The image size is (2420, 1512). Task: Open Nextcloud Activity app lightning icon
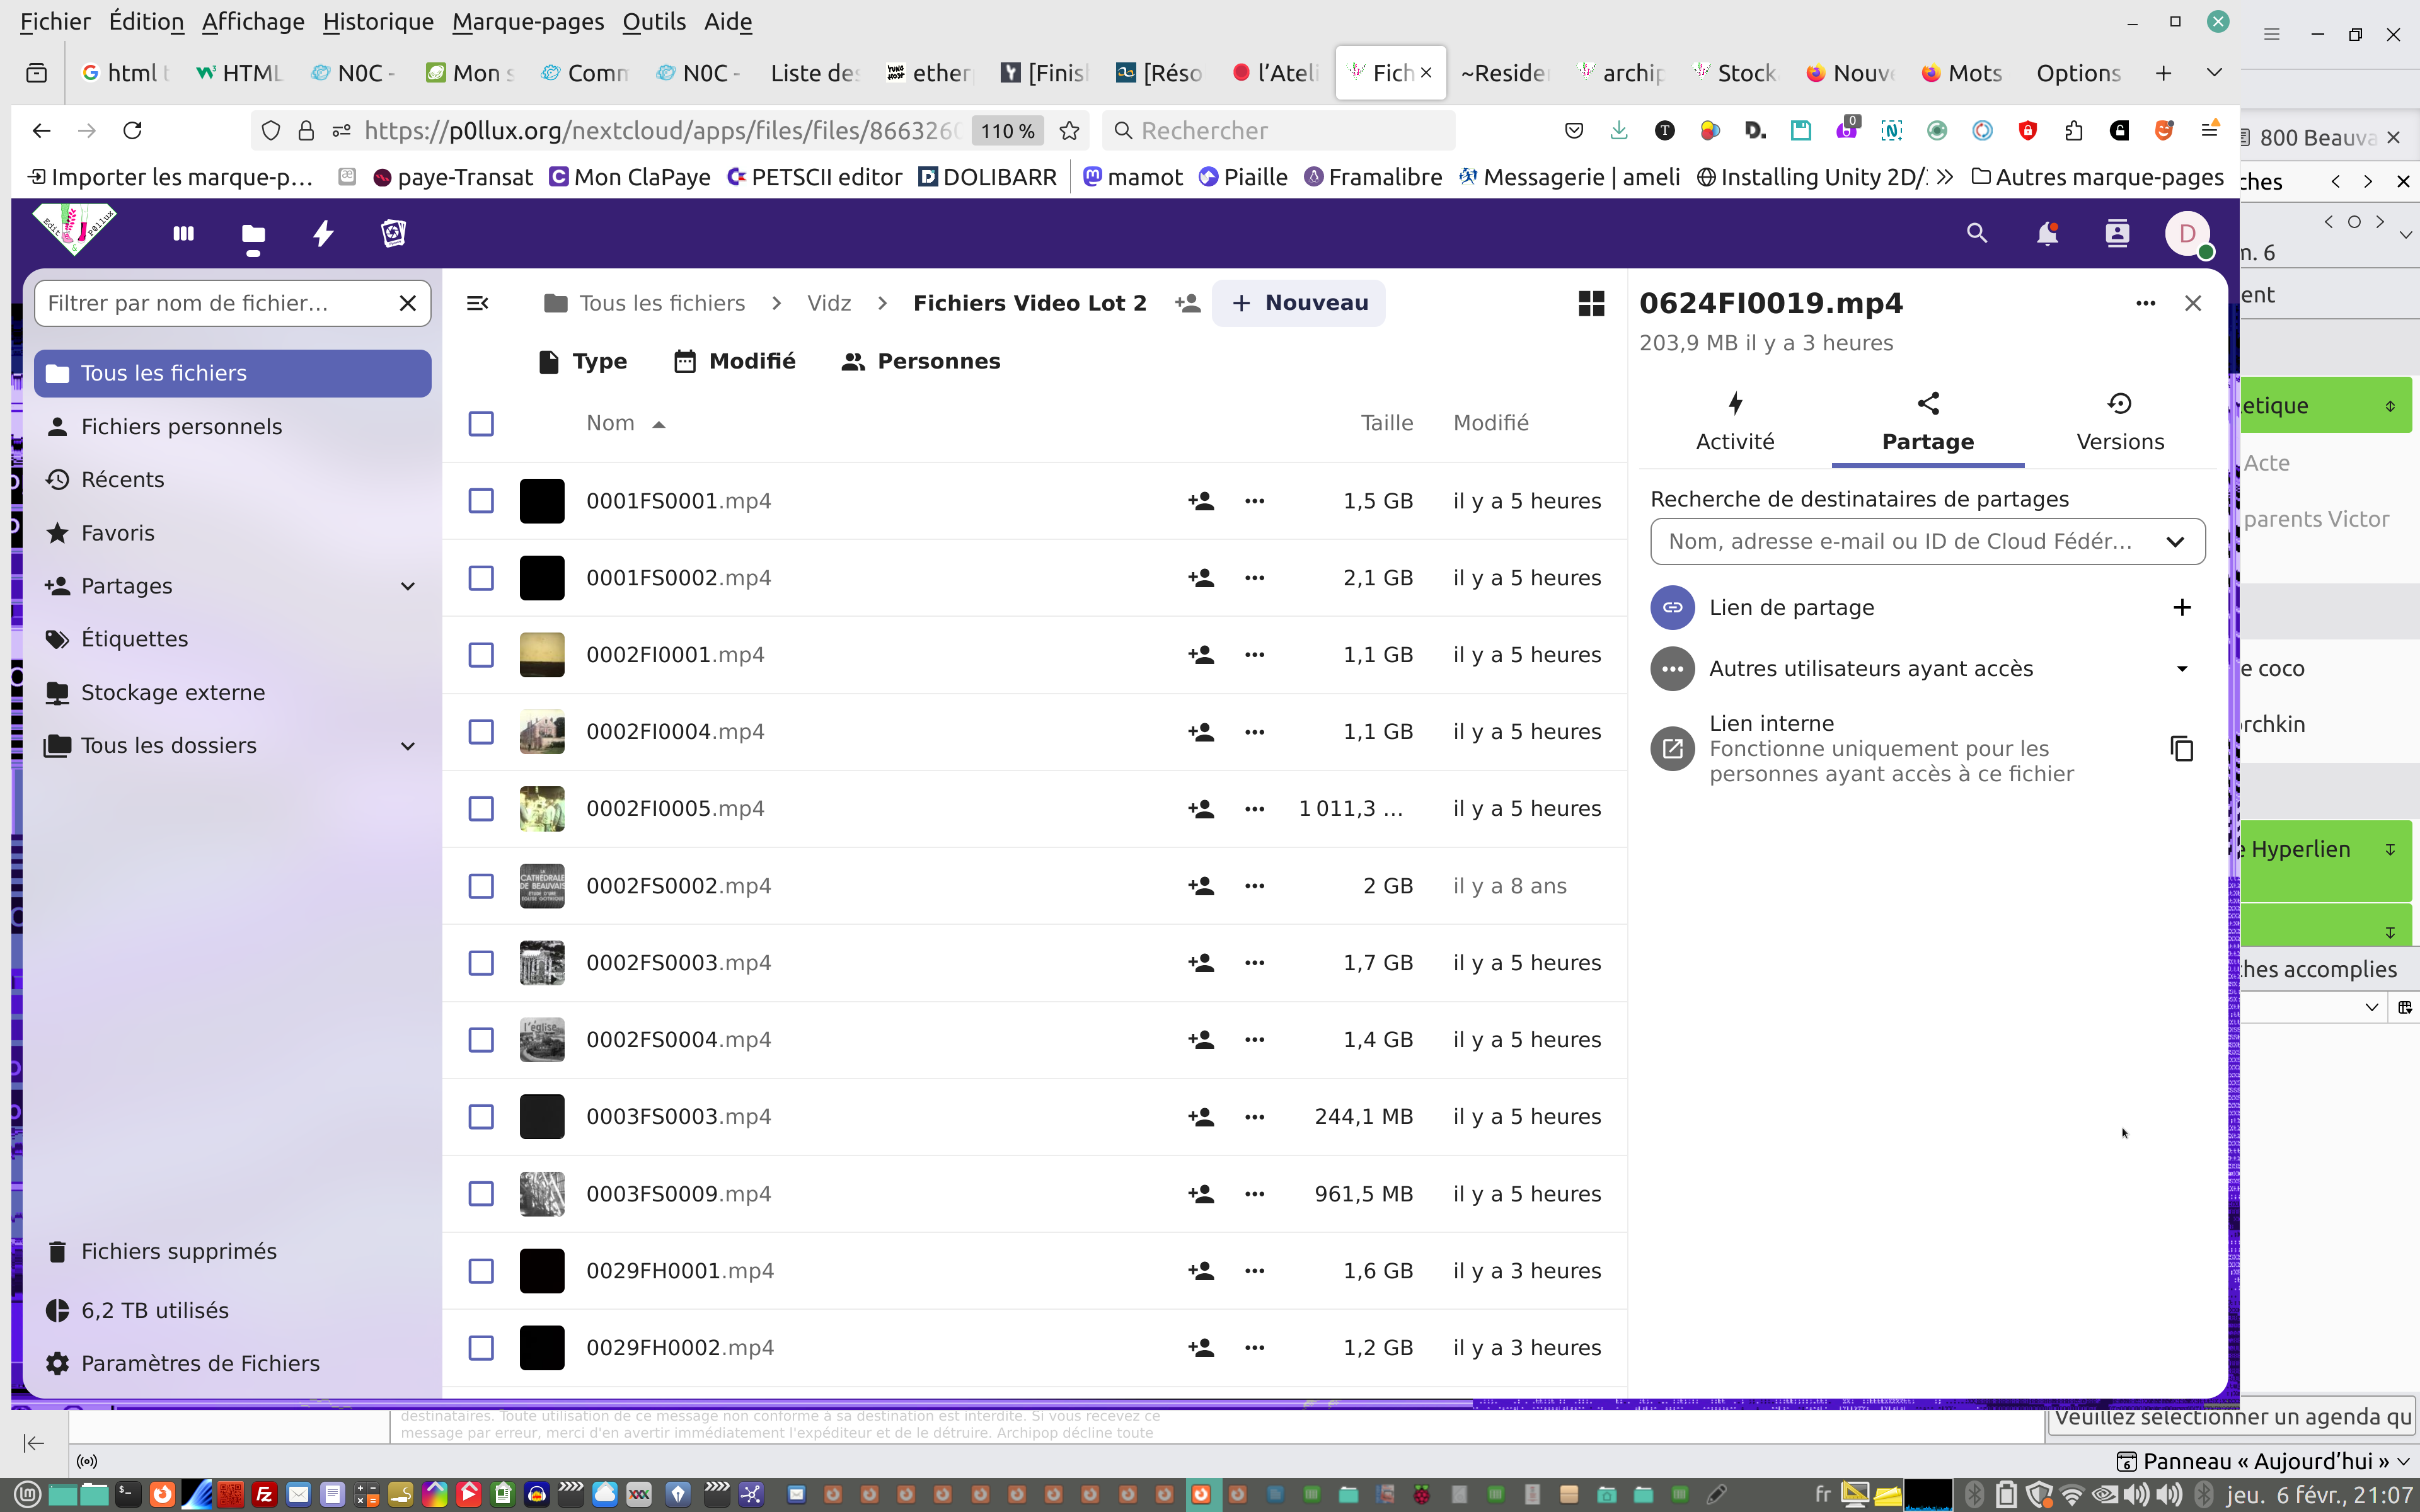323,234
